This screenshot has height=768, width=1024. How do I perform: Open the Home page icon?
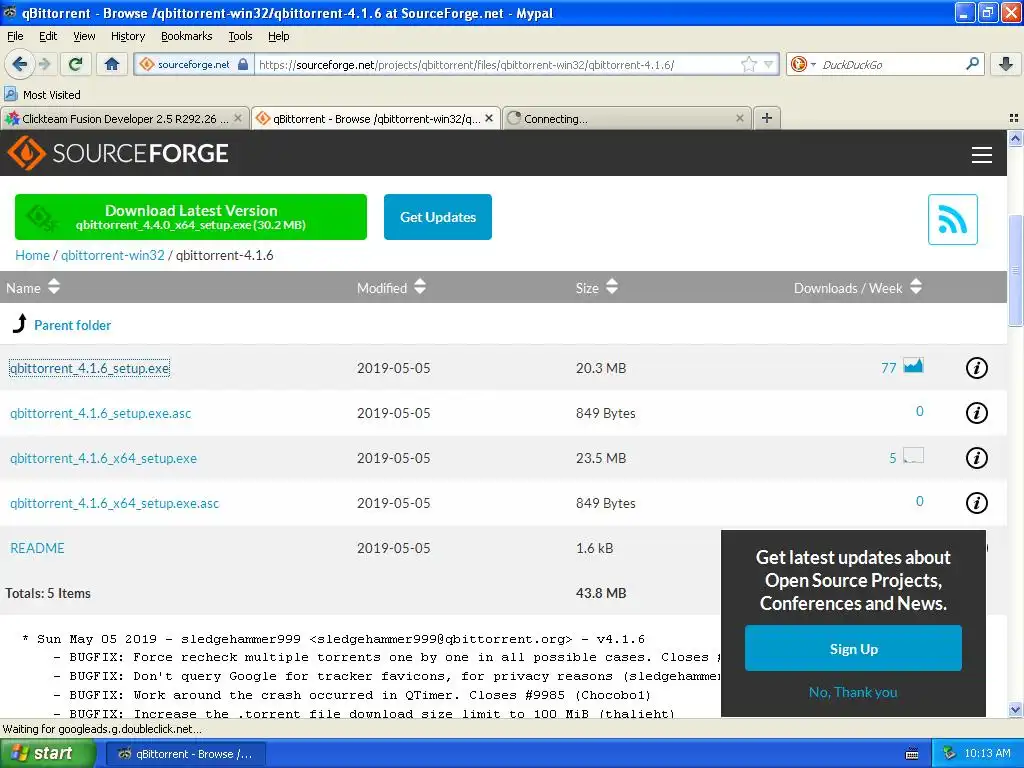(112, 64)
